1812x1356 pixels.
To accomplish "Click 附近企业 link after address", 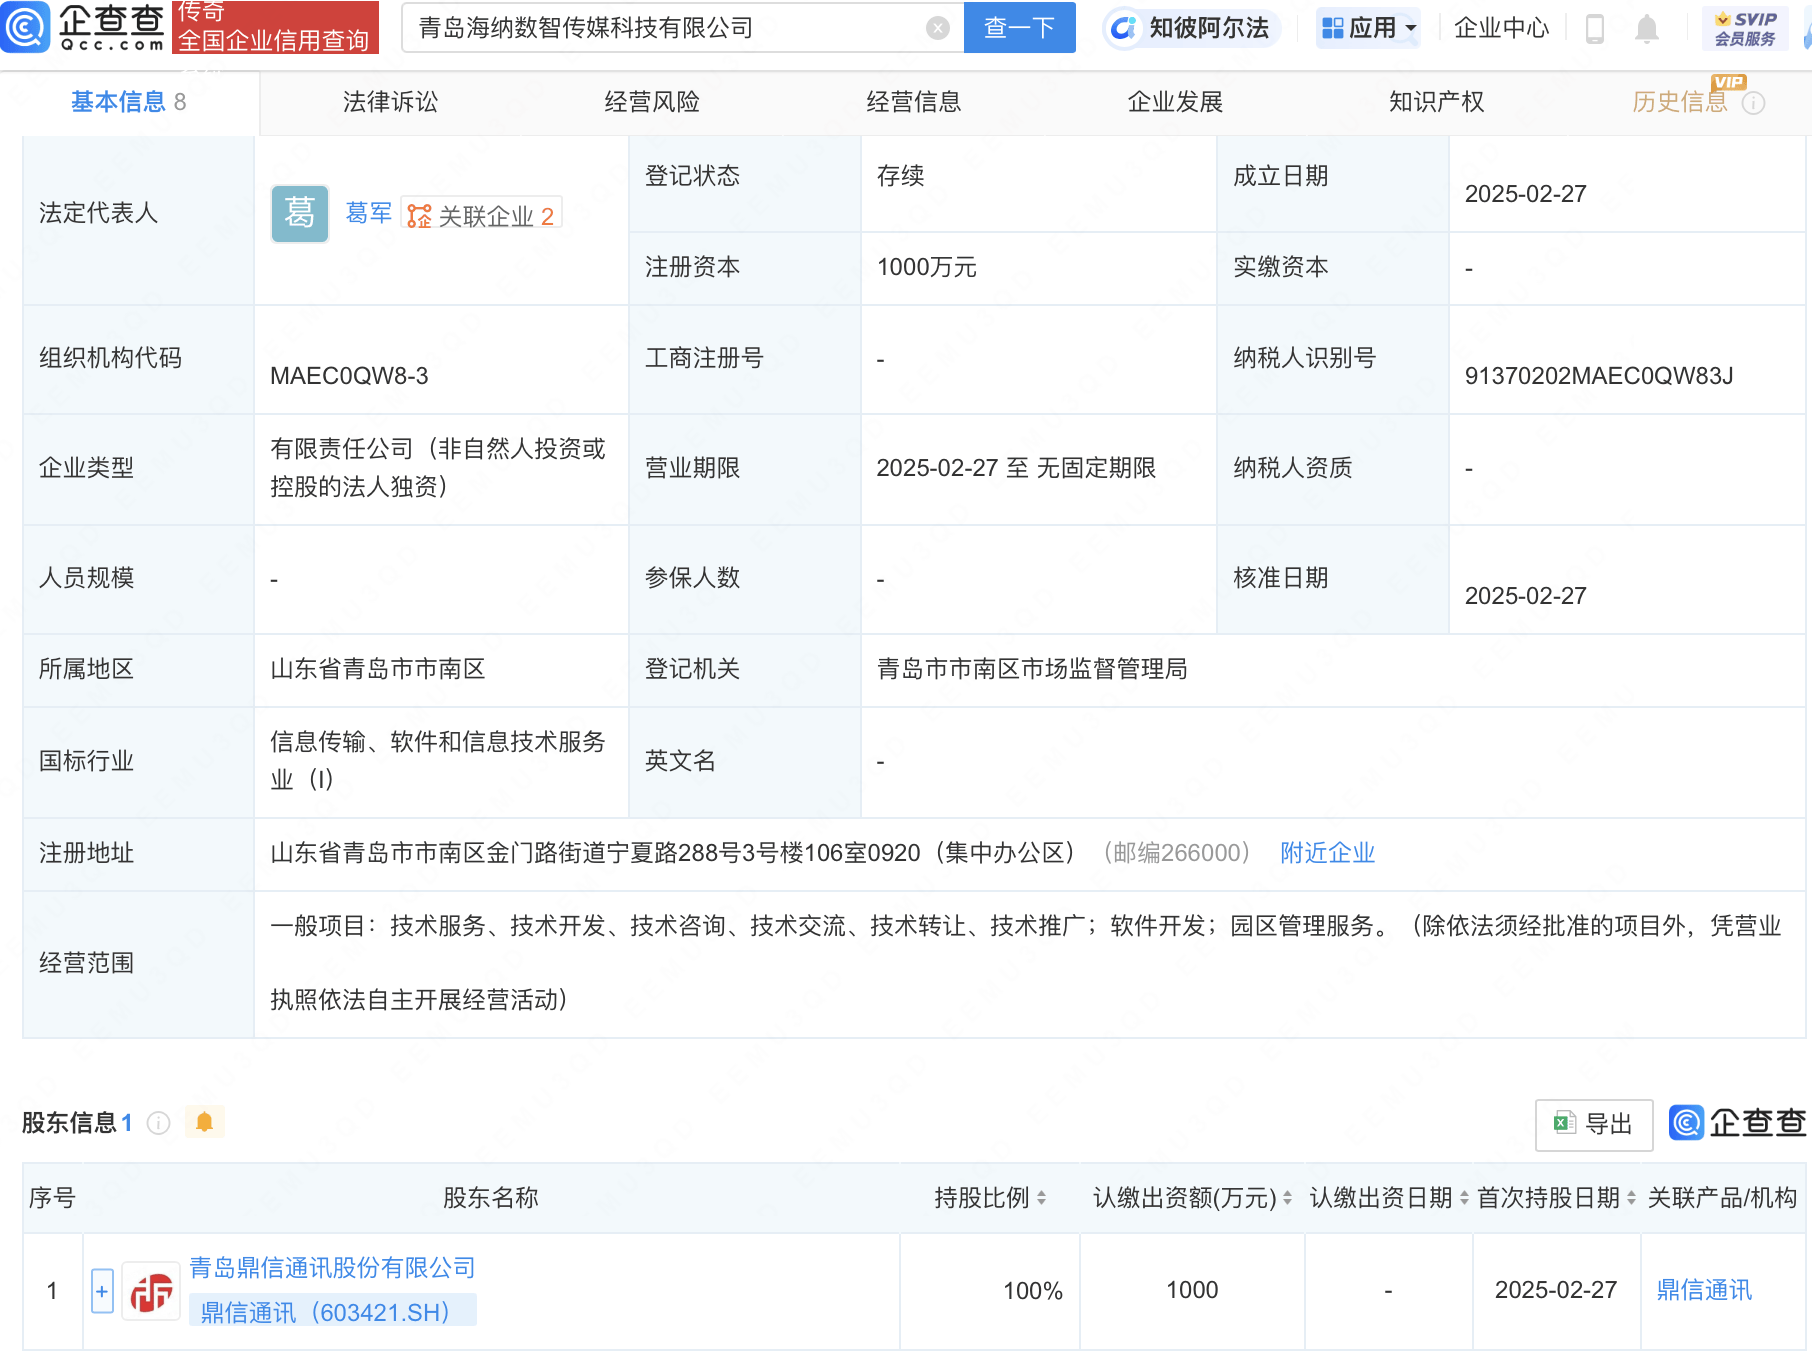I will point(1327,853).
